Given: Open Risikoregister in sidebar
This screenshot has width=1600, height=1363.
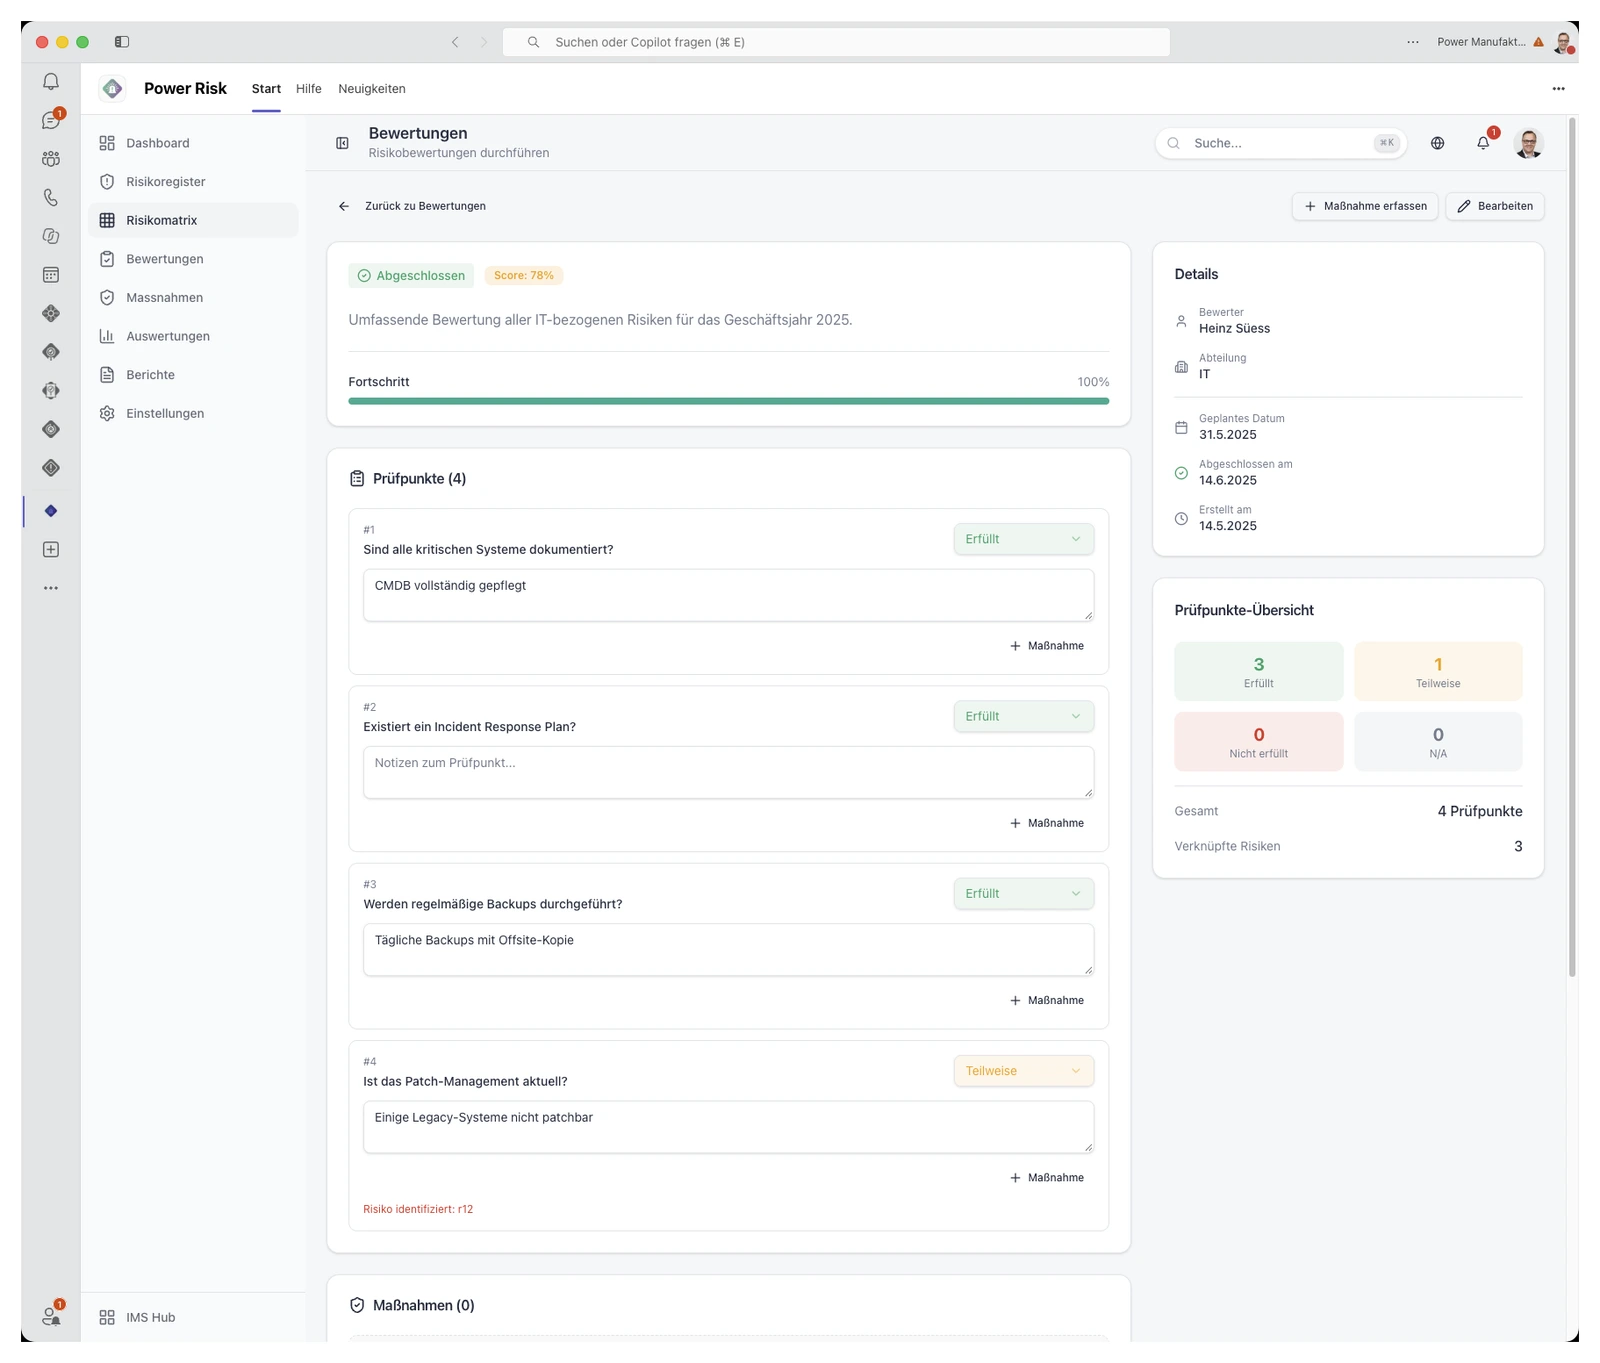Looking at the screenshot, I should 193,182.
